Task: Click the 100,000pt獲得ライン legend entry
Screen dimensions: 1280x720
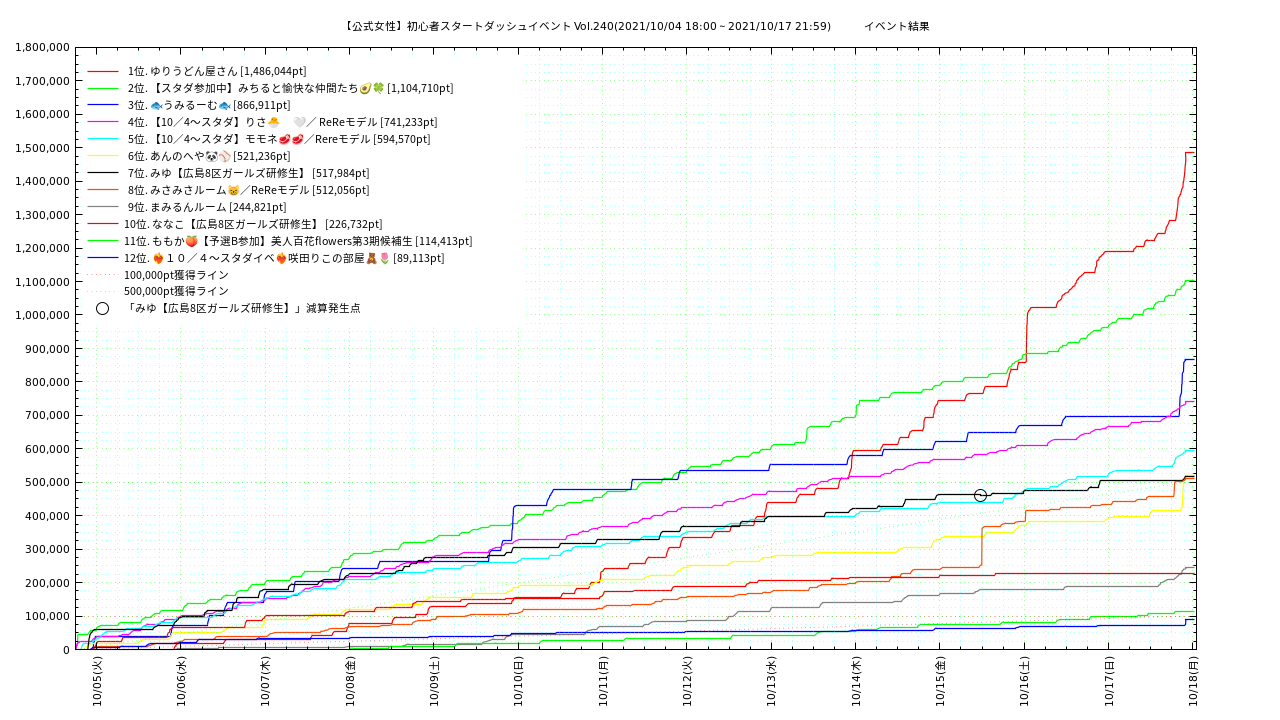Action: click(x=176, y=275)
